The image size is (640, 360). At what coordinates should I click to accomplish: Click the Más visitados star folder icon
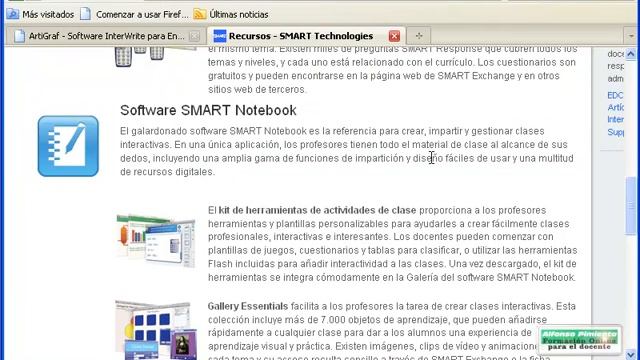13,14
